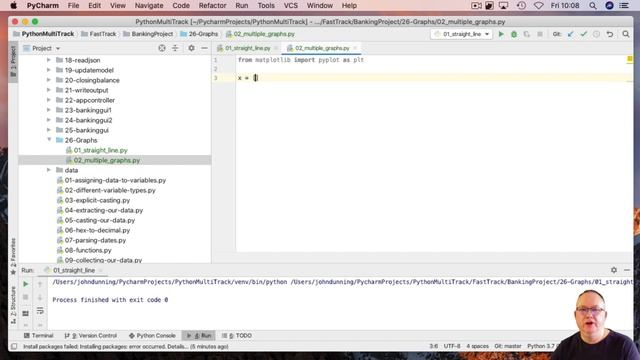This screenshot has width=640, height=360.
Task: Click 4 spaces indent setting in status bar
Action: [477, 346]
